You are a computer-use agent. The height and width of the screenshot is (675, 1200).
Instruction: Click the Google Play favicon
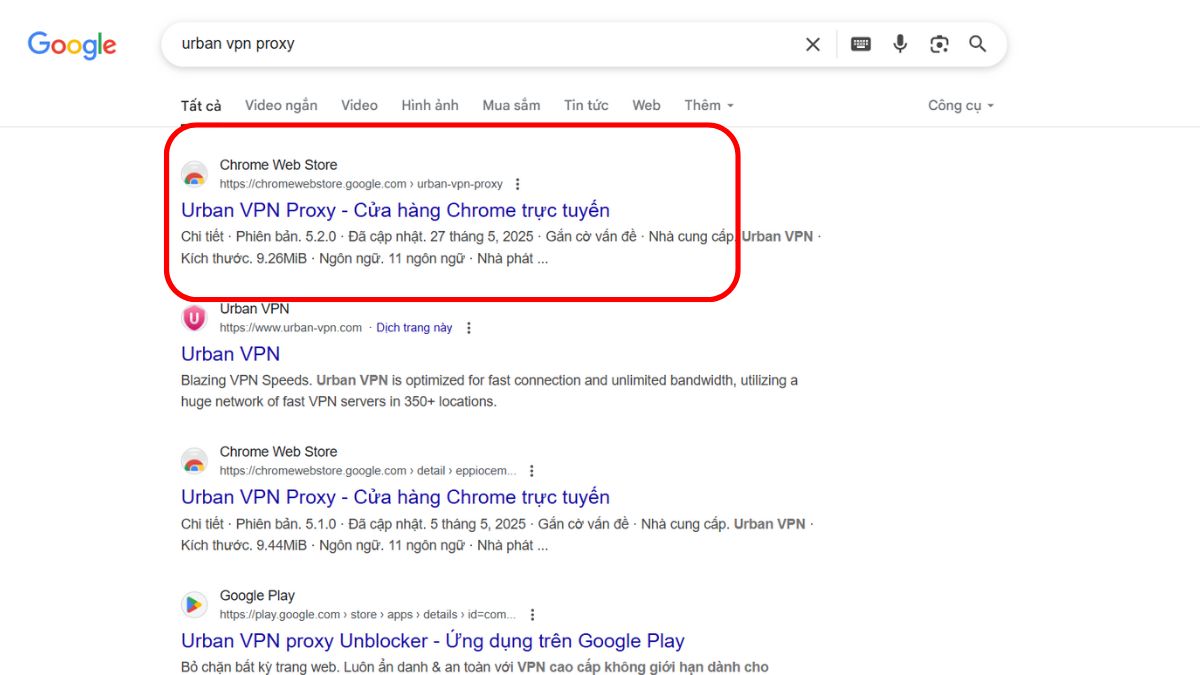(194, 605)
